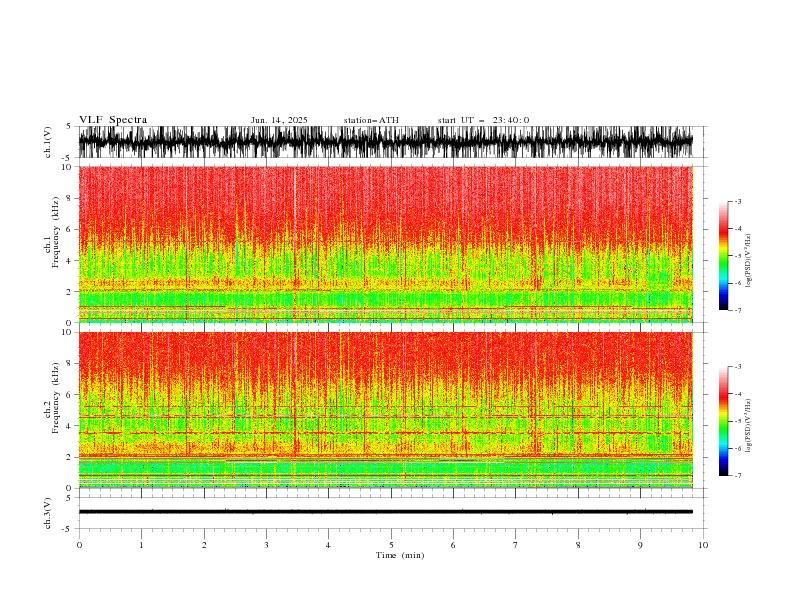Click the "ch.2 Frequency (kHz)" axis label
The image size is (792, 612).
[x=51, y=398]
